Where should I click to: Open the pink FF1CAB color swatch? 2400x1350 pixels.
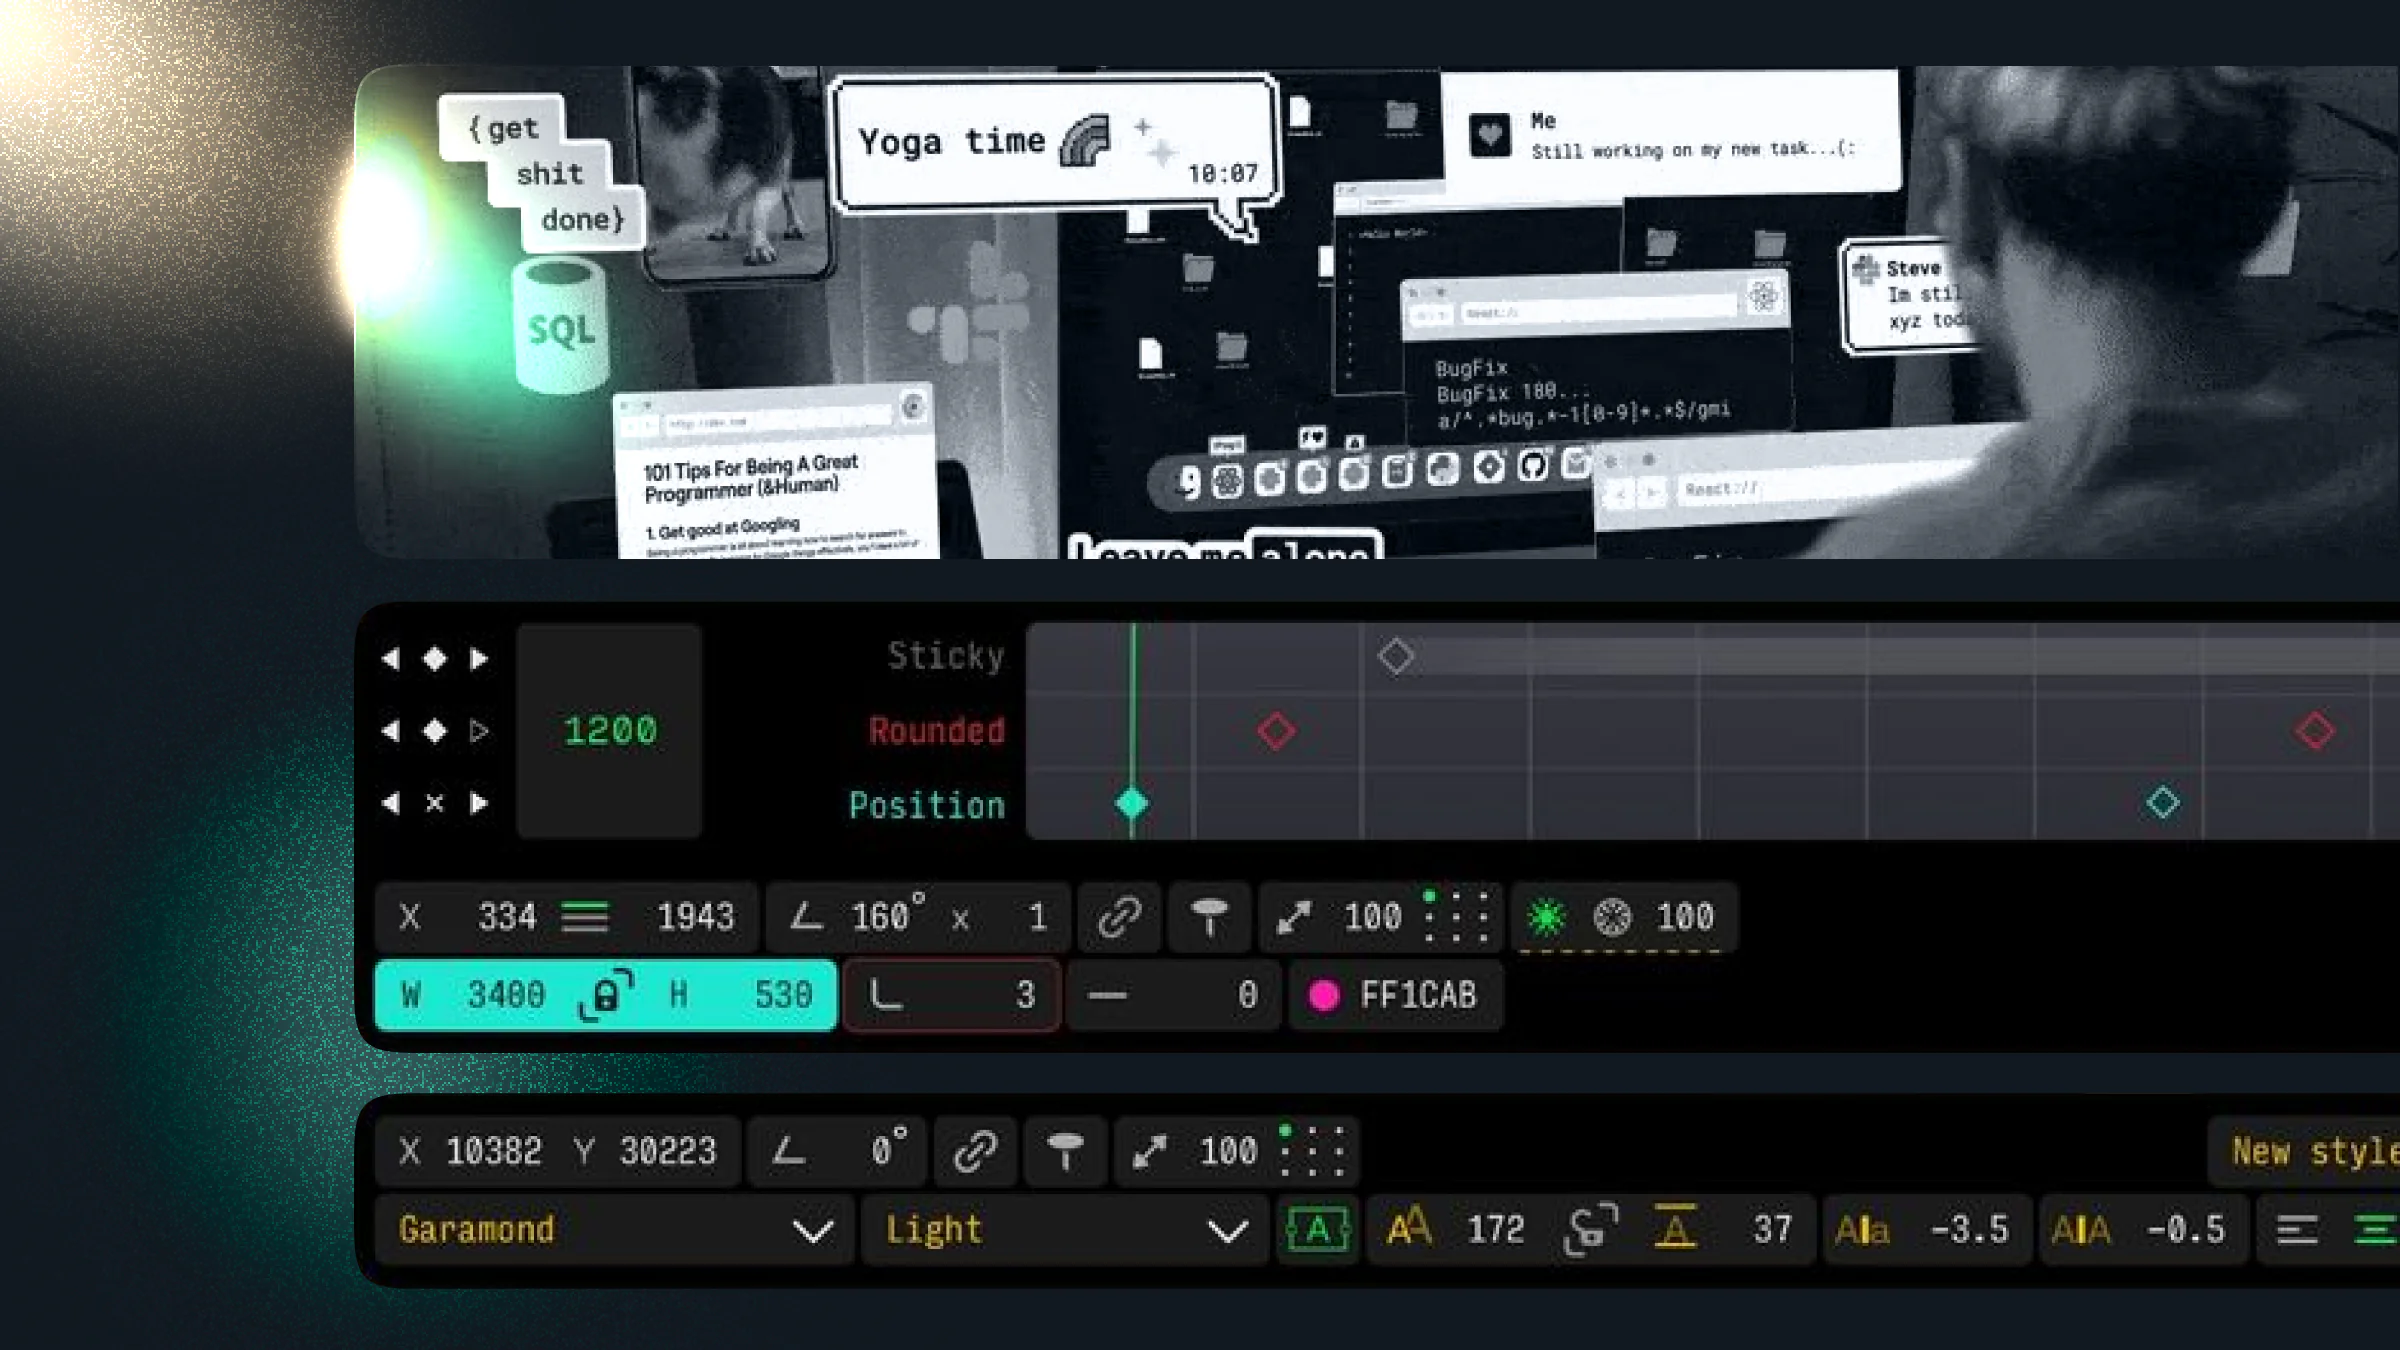pos(1324,995)
